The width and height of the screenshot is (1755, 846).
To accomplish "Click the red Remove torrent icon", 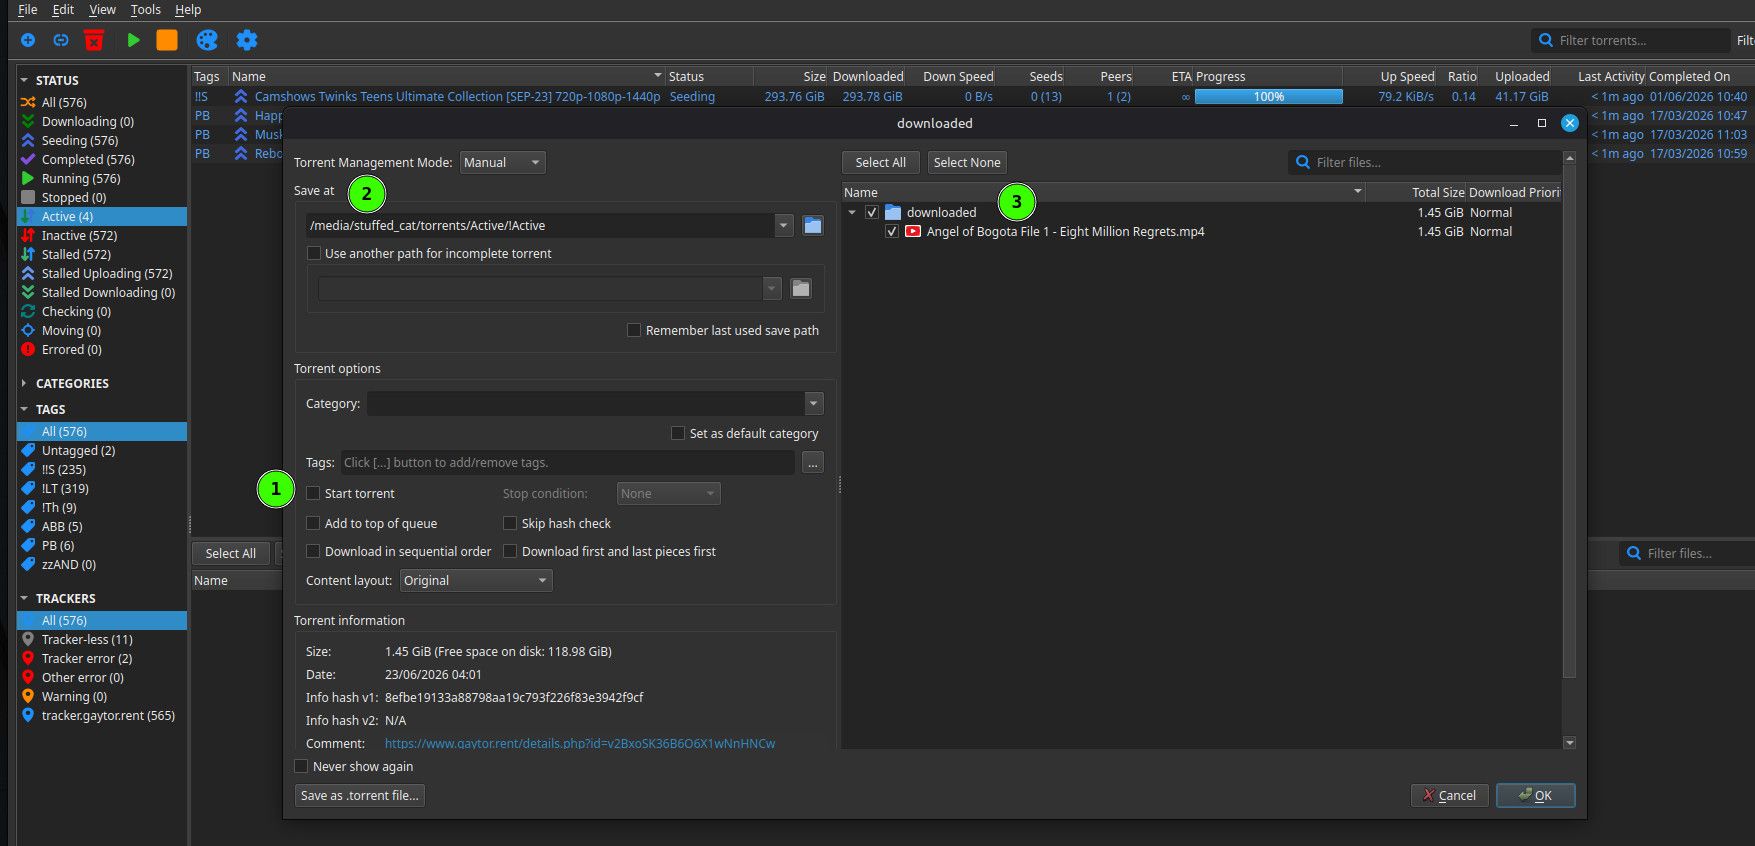I will [x=94, y=40].
